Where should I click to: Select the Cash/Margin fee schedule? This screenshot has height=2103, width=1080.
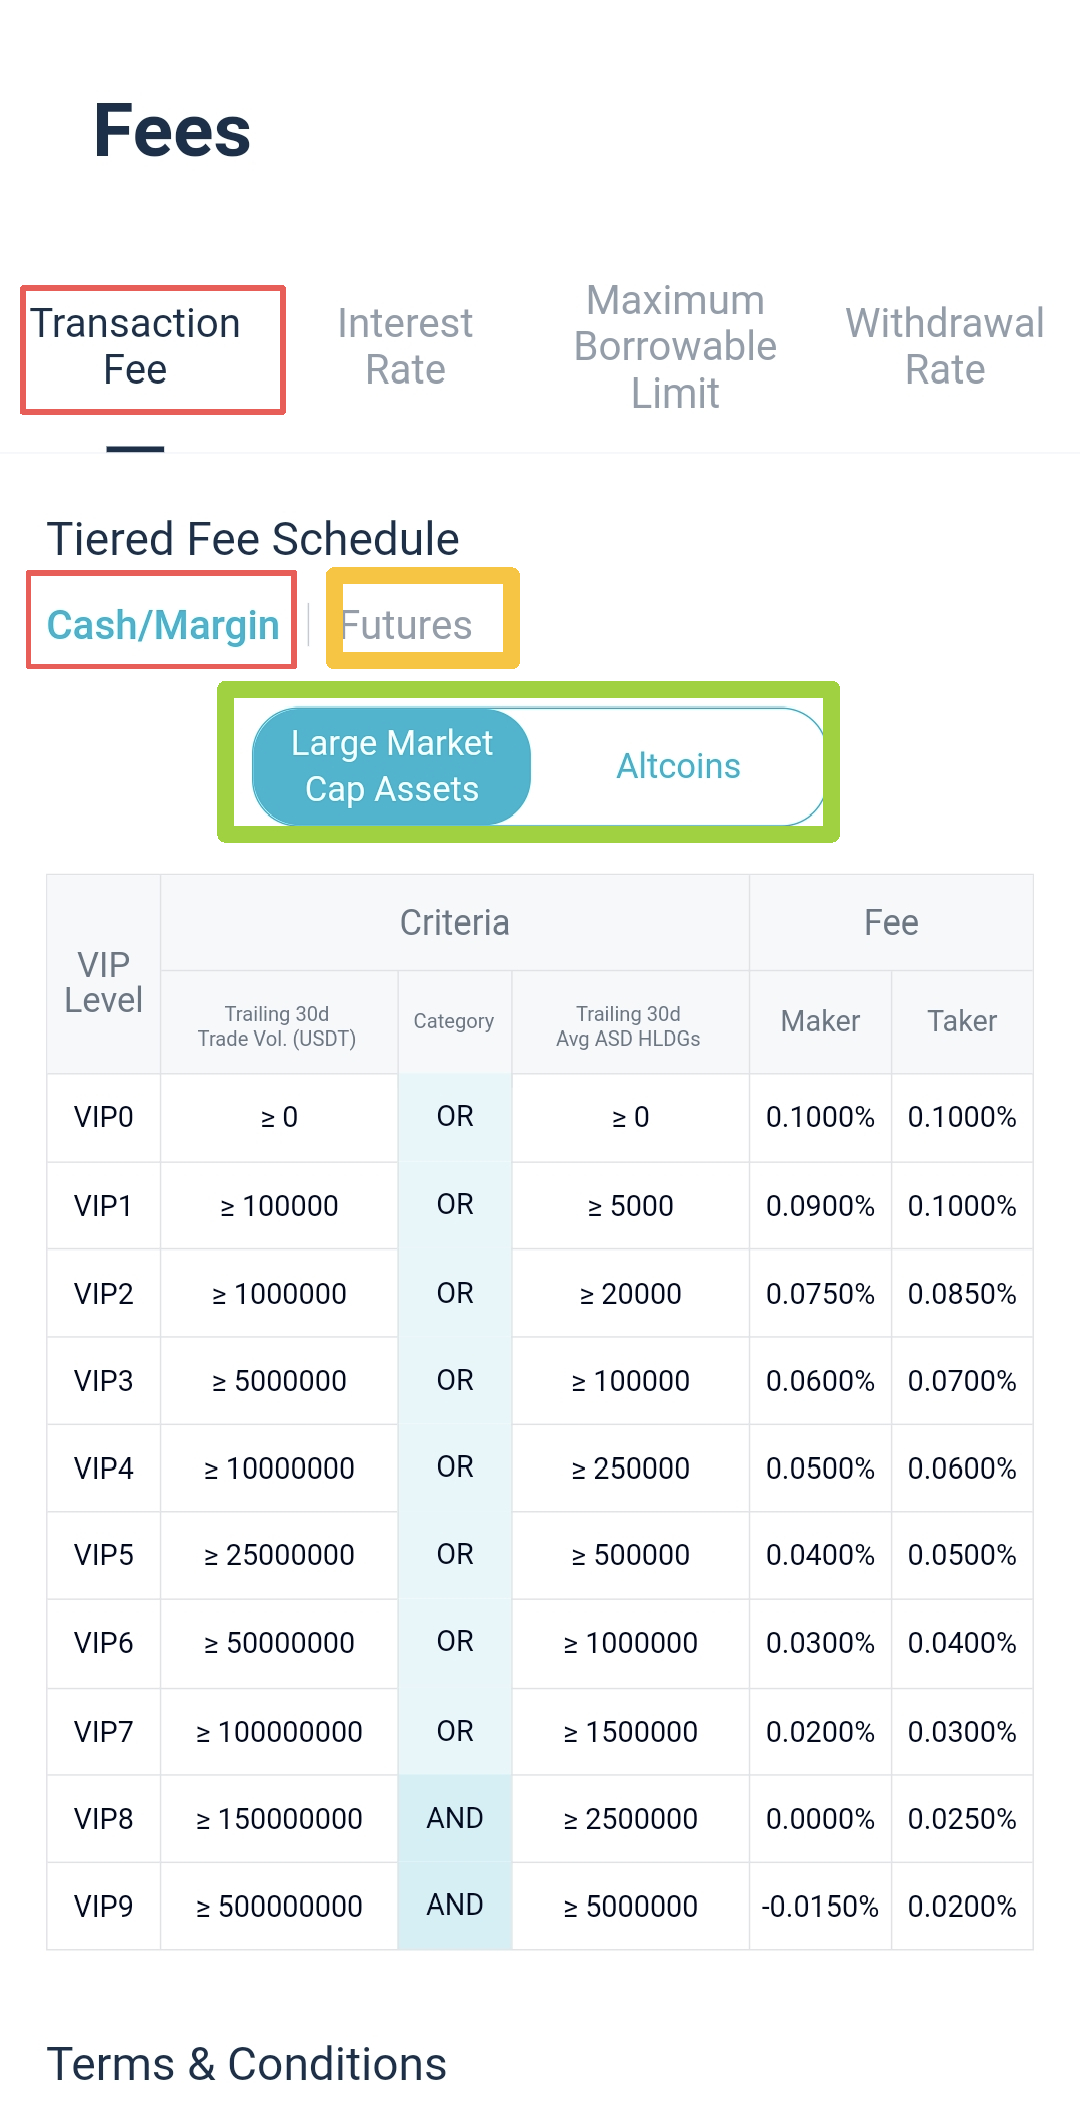point(163,625)
